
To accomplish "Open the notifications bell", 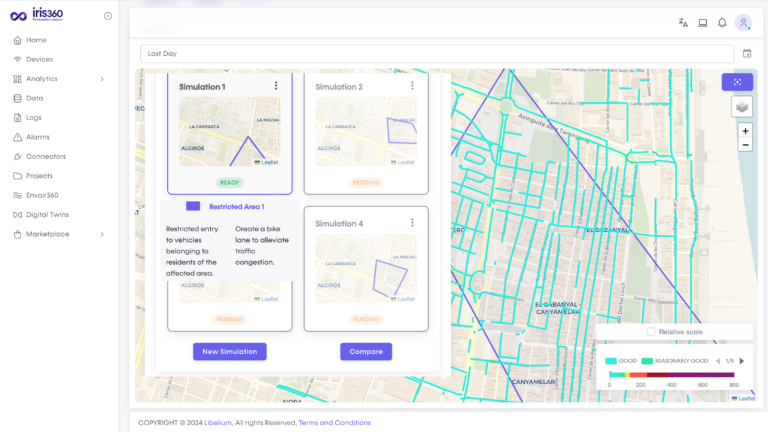I will (722, 23).
